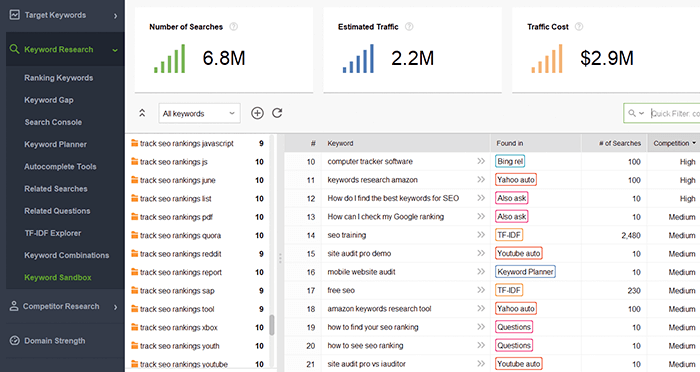The image size is (700, 372).
Task: Click folder icon of track seo rankings quora
Action: pos(134,235)
